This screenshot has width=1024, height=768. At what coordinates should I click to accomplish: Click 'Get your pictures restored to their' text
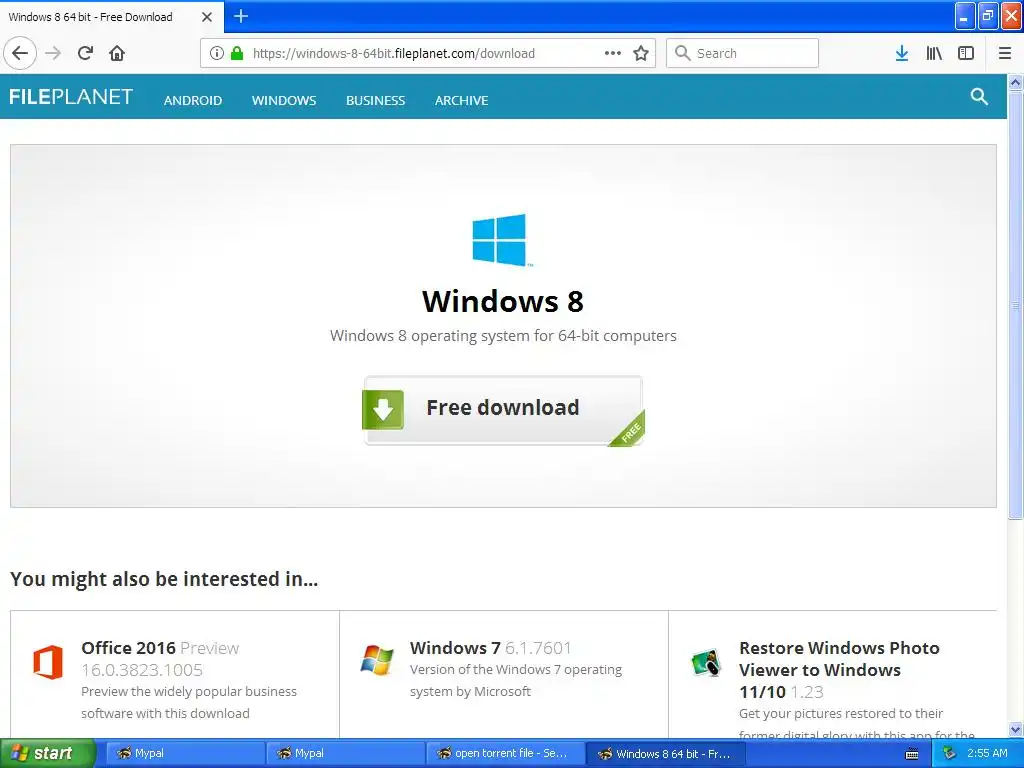841,713
